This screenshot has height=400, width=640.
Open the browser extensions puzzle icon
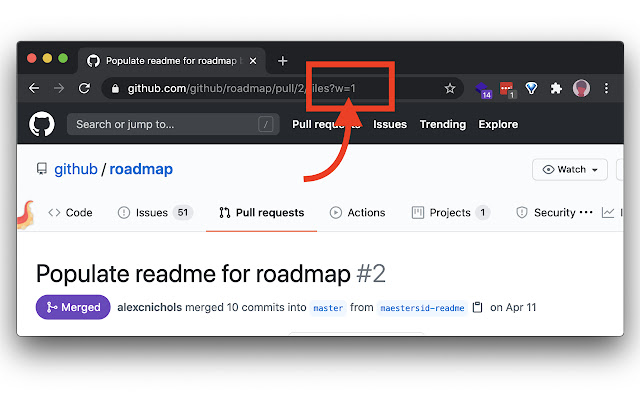[556, 88]
